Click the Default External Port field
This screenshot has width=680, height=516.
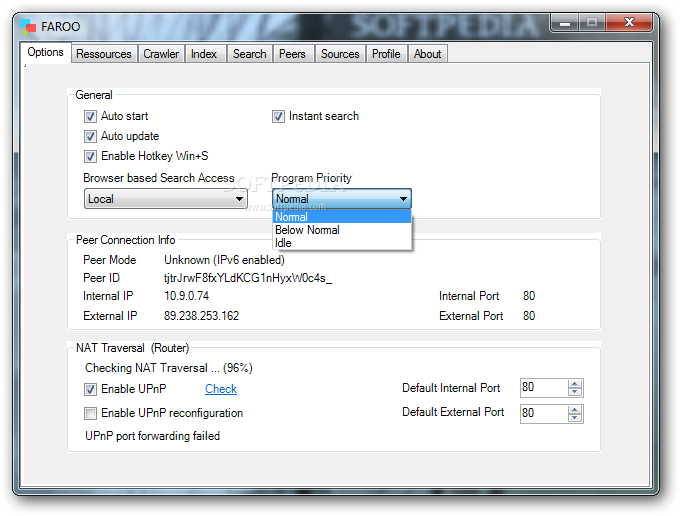pos(544,414)
